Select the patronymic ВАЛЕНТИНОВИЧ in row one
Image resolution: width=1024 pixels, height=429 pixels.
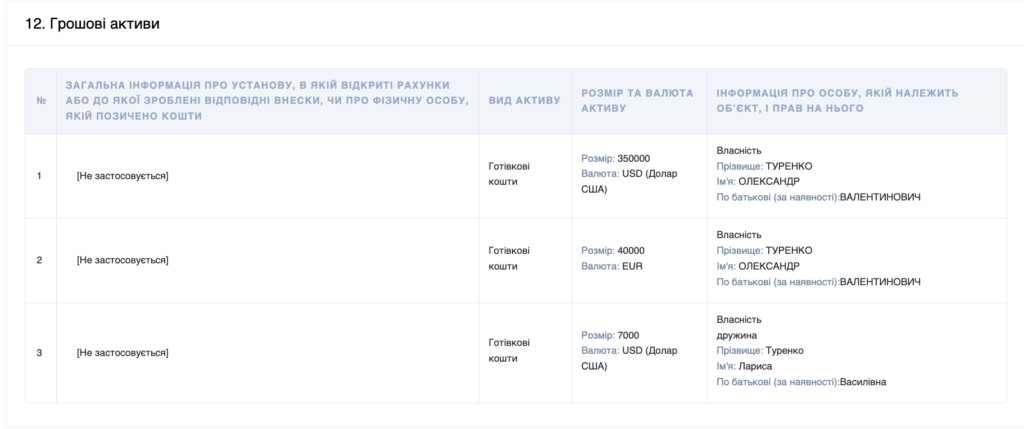880,198
